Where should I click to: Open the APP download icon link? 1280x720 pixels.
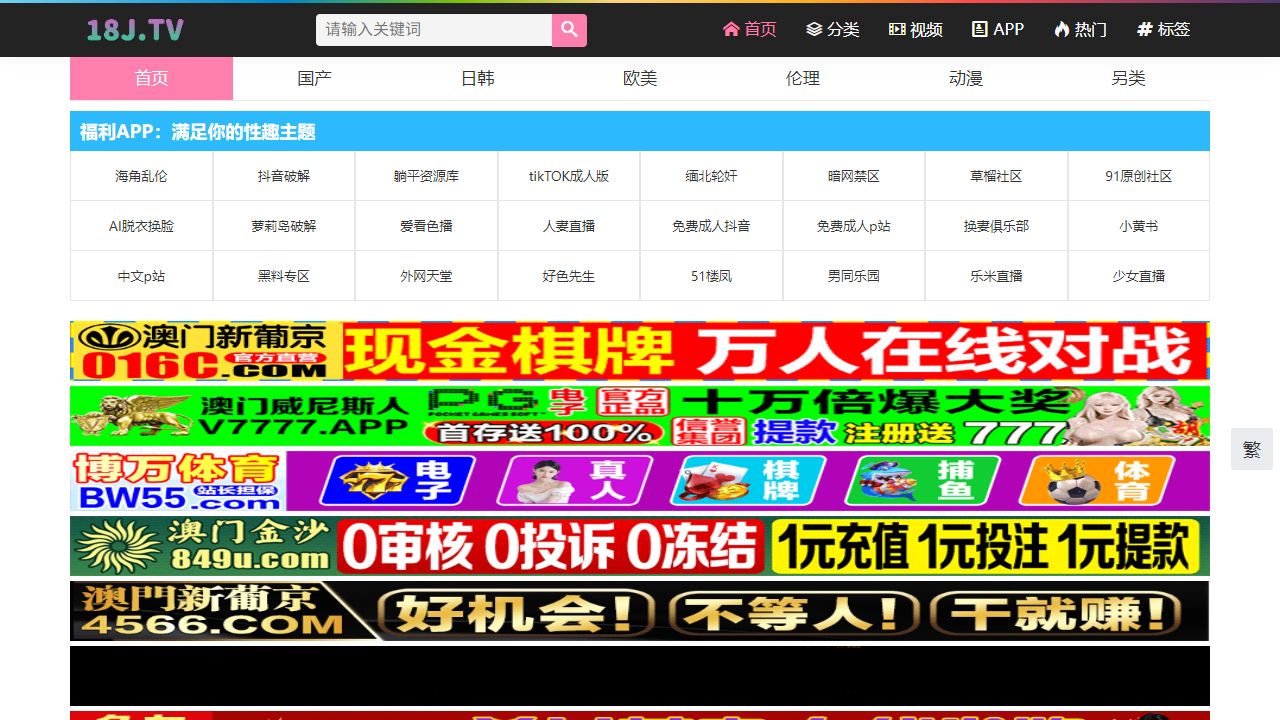pos(998,29)
